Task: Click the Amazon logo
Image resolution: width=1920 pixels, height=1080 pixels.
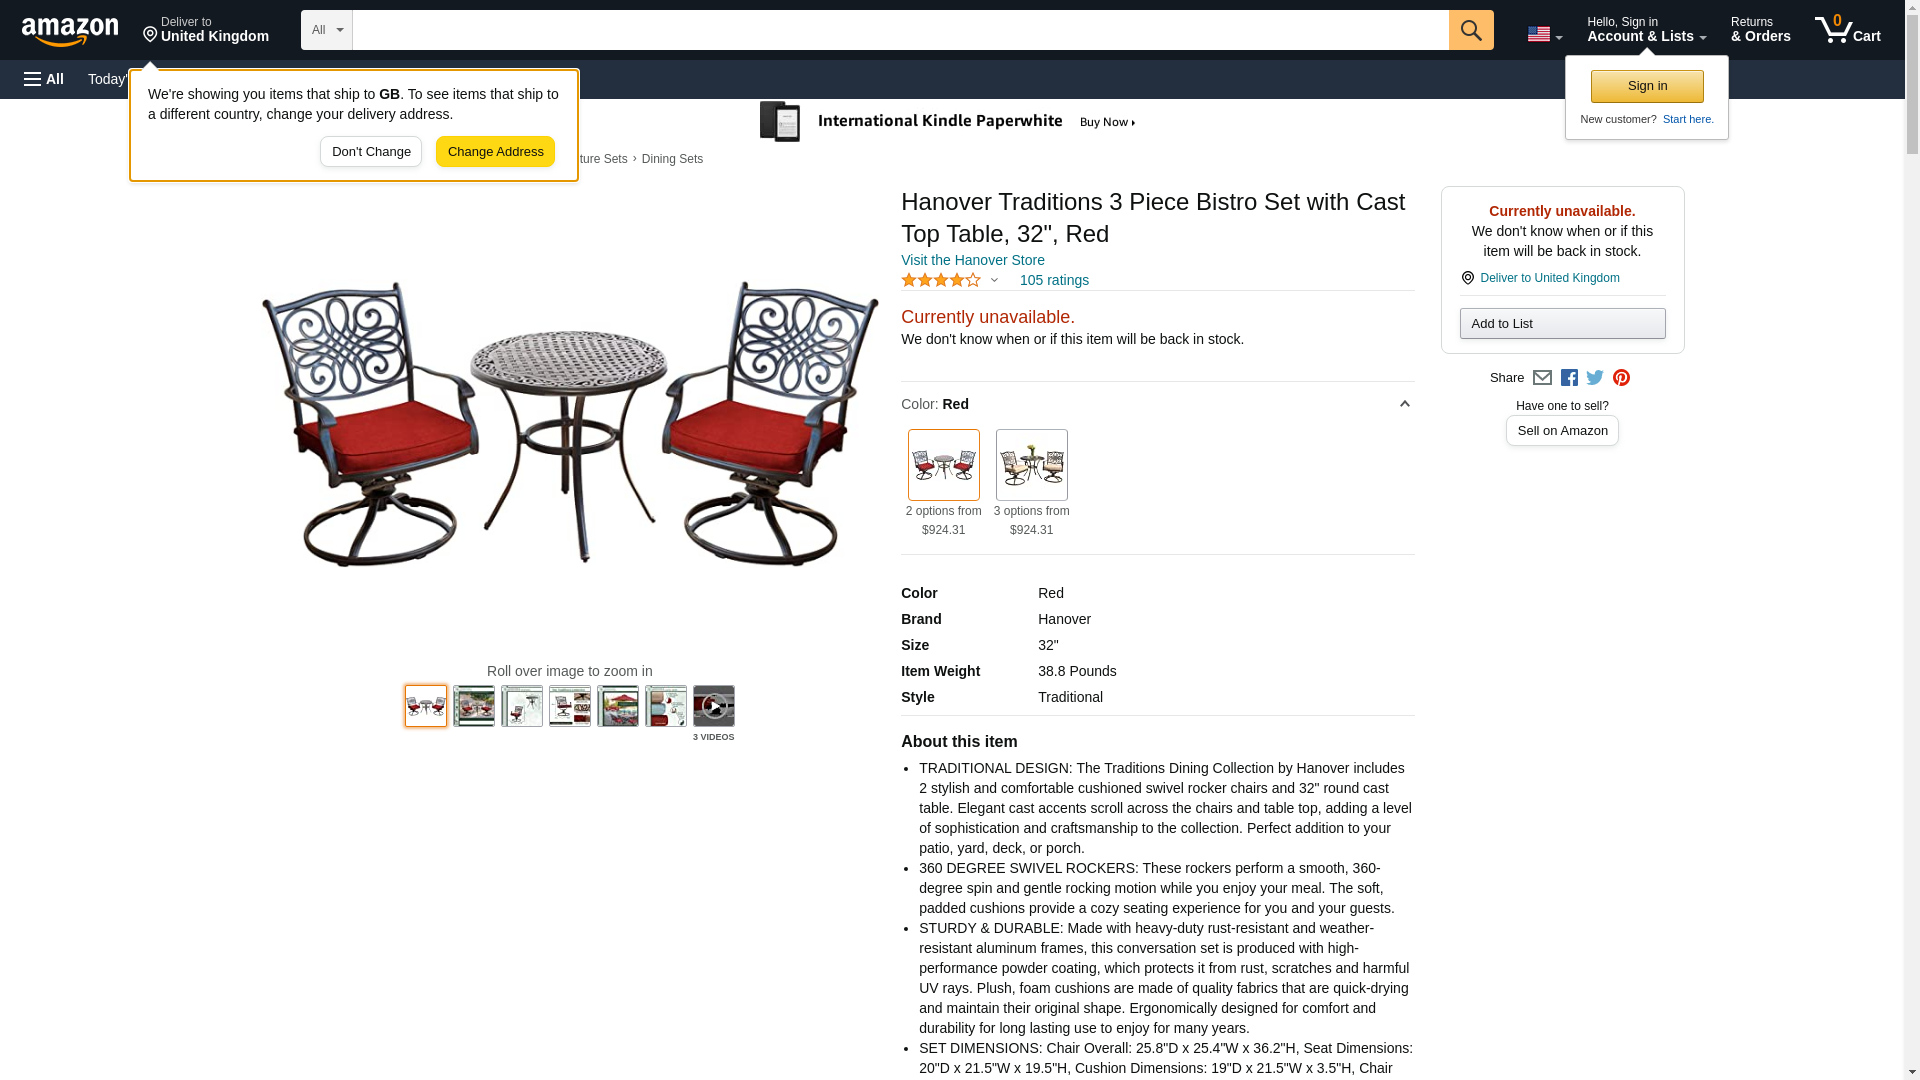Action: tap(70, 31)
